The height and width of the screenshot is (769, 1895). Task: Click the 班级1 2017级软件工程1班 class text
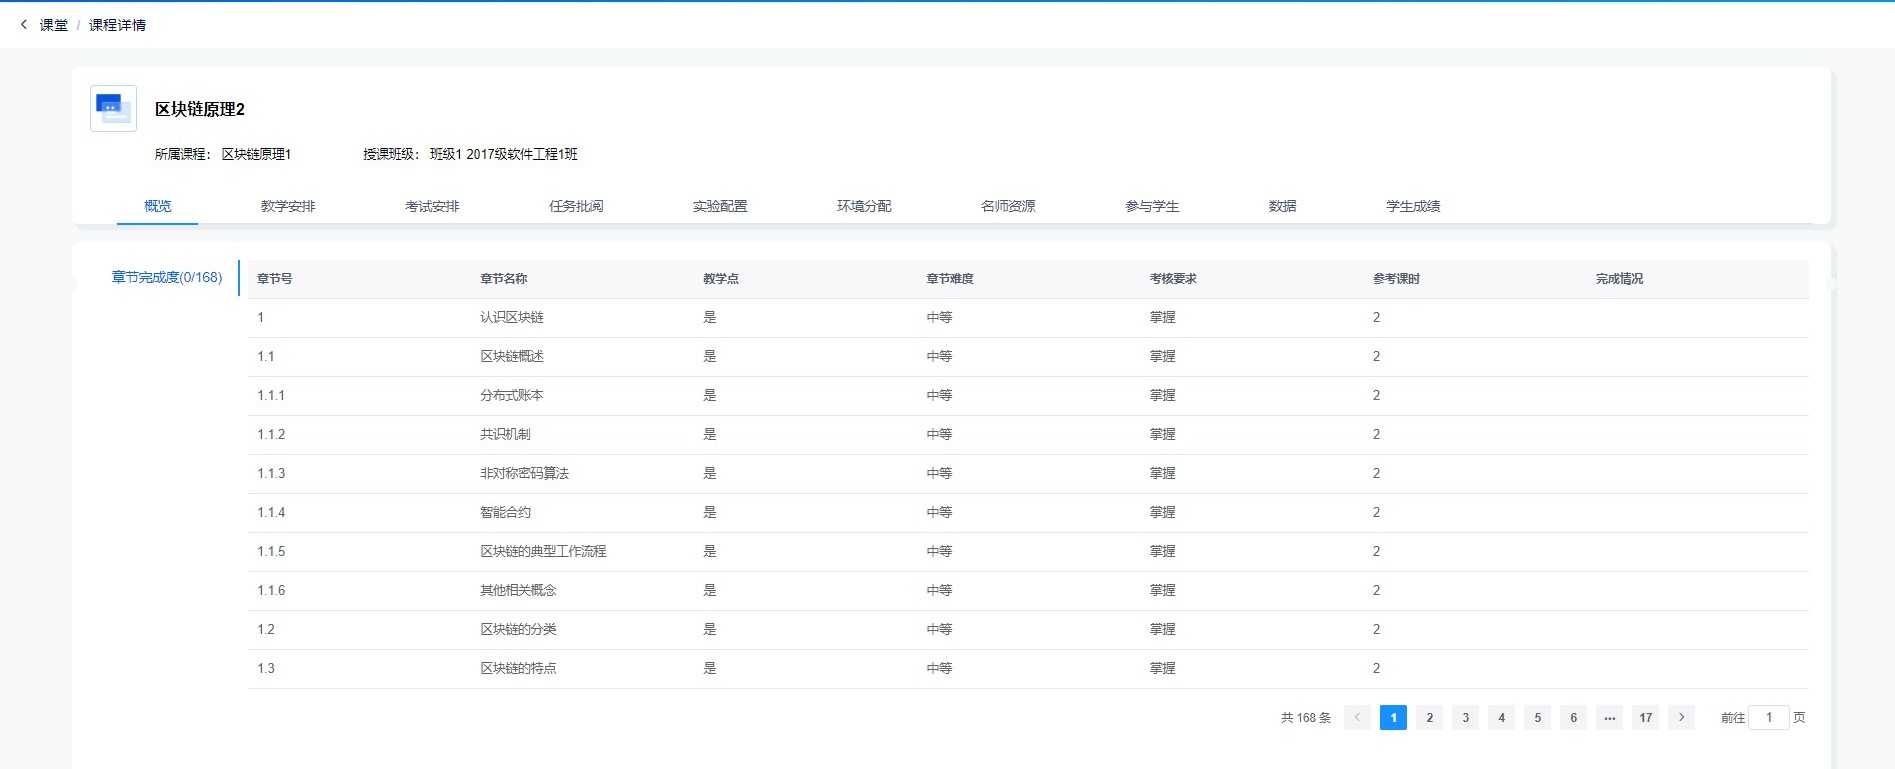(x=504, y=154)
